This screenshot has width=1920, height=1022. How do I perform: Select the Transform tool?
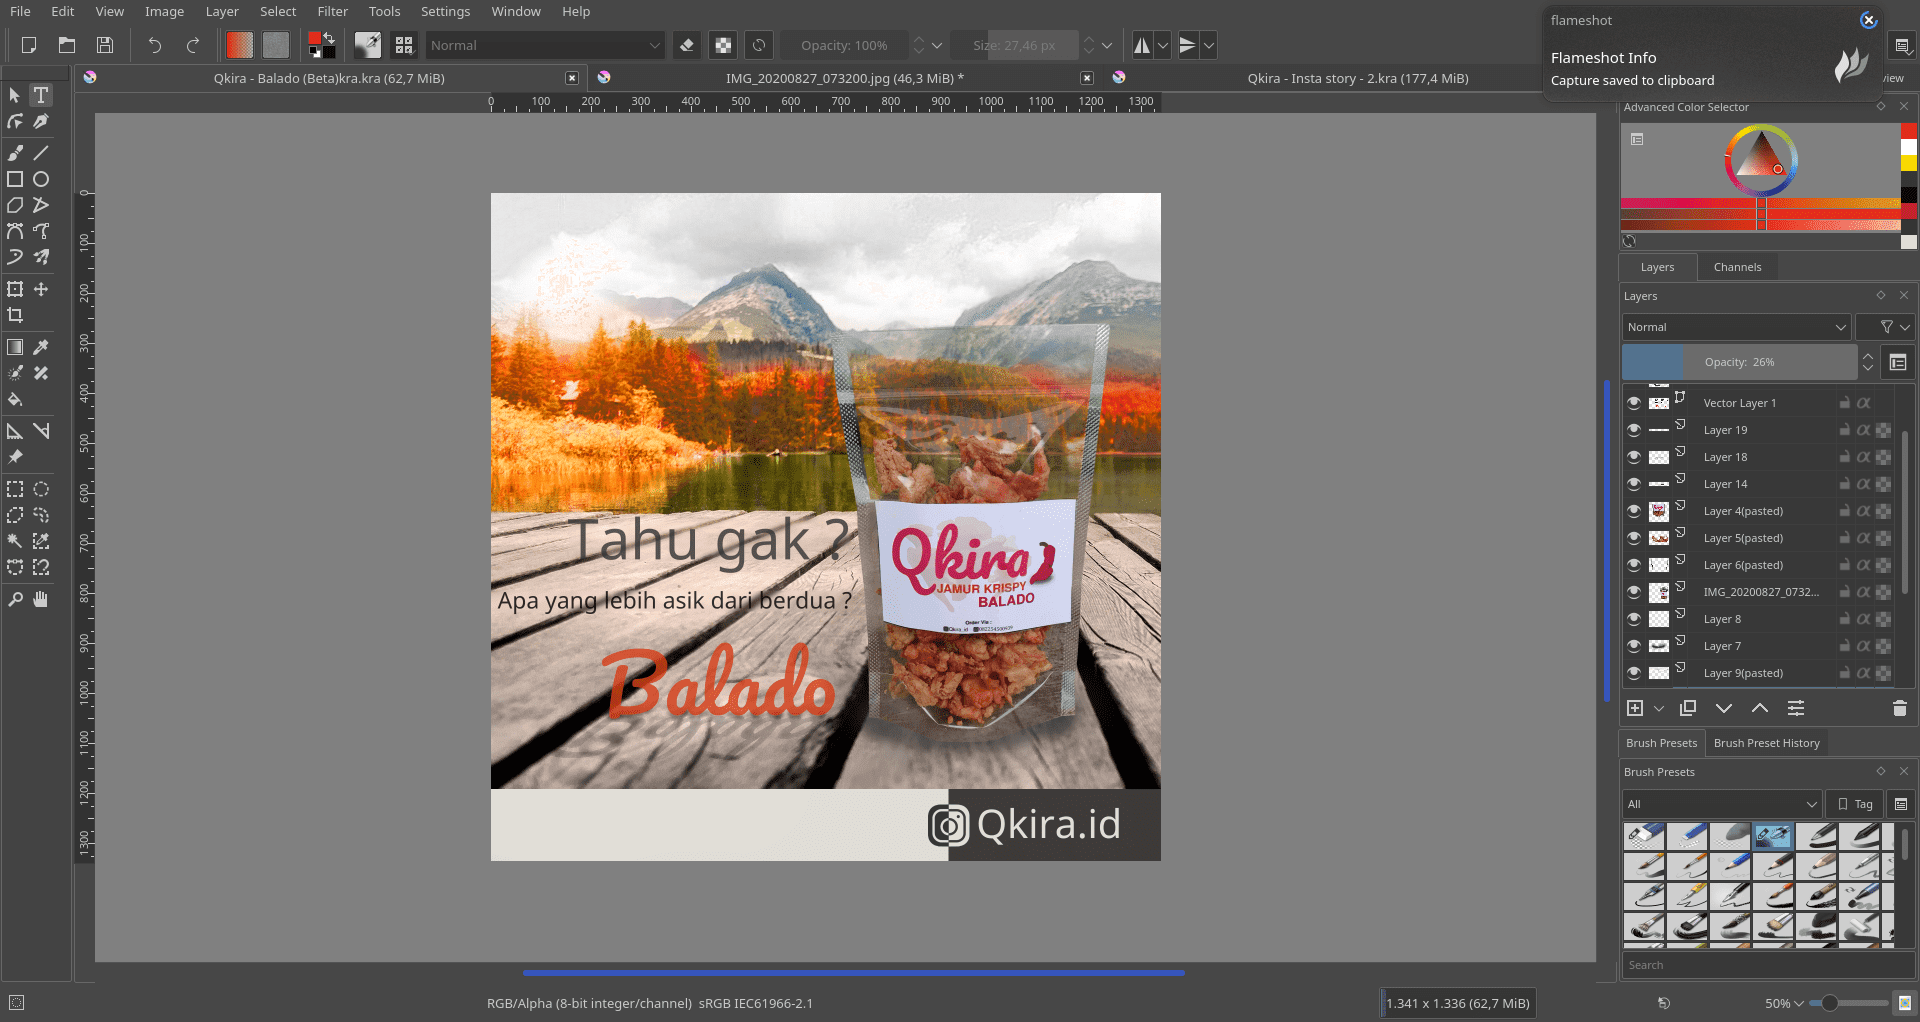point(15,289)
